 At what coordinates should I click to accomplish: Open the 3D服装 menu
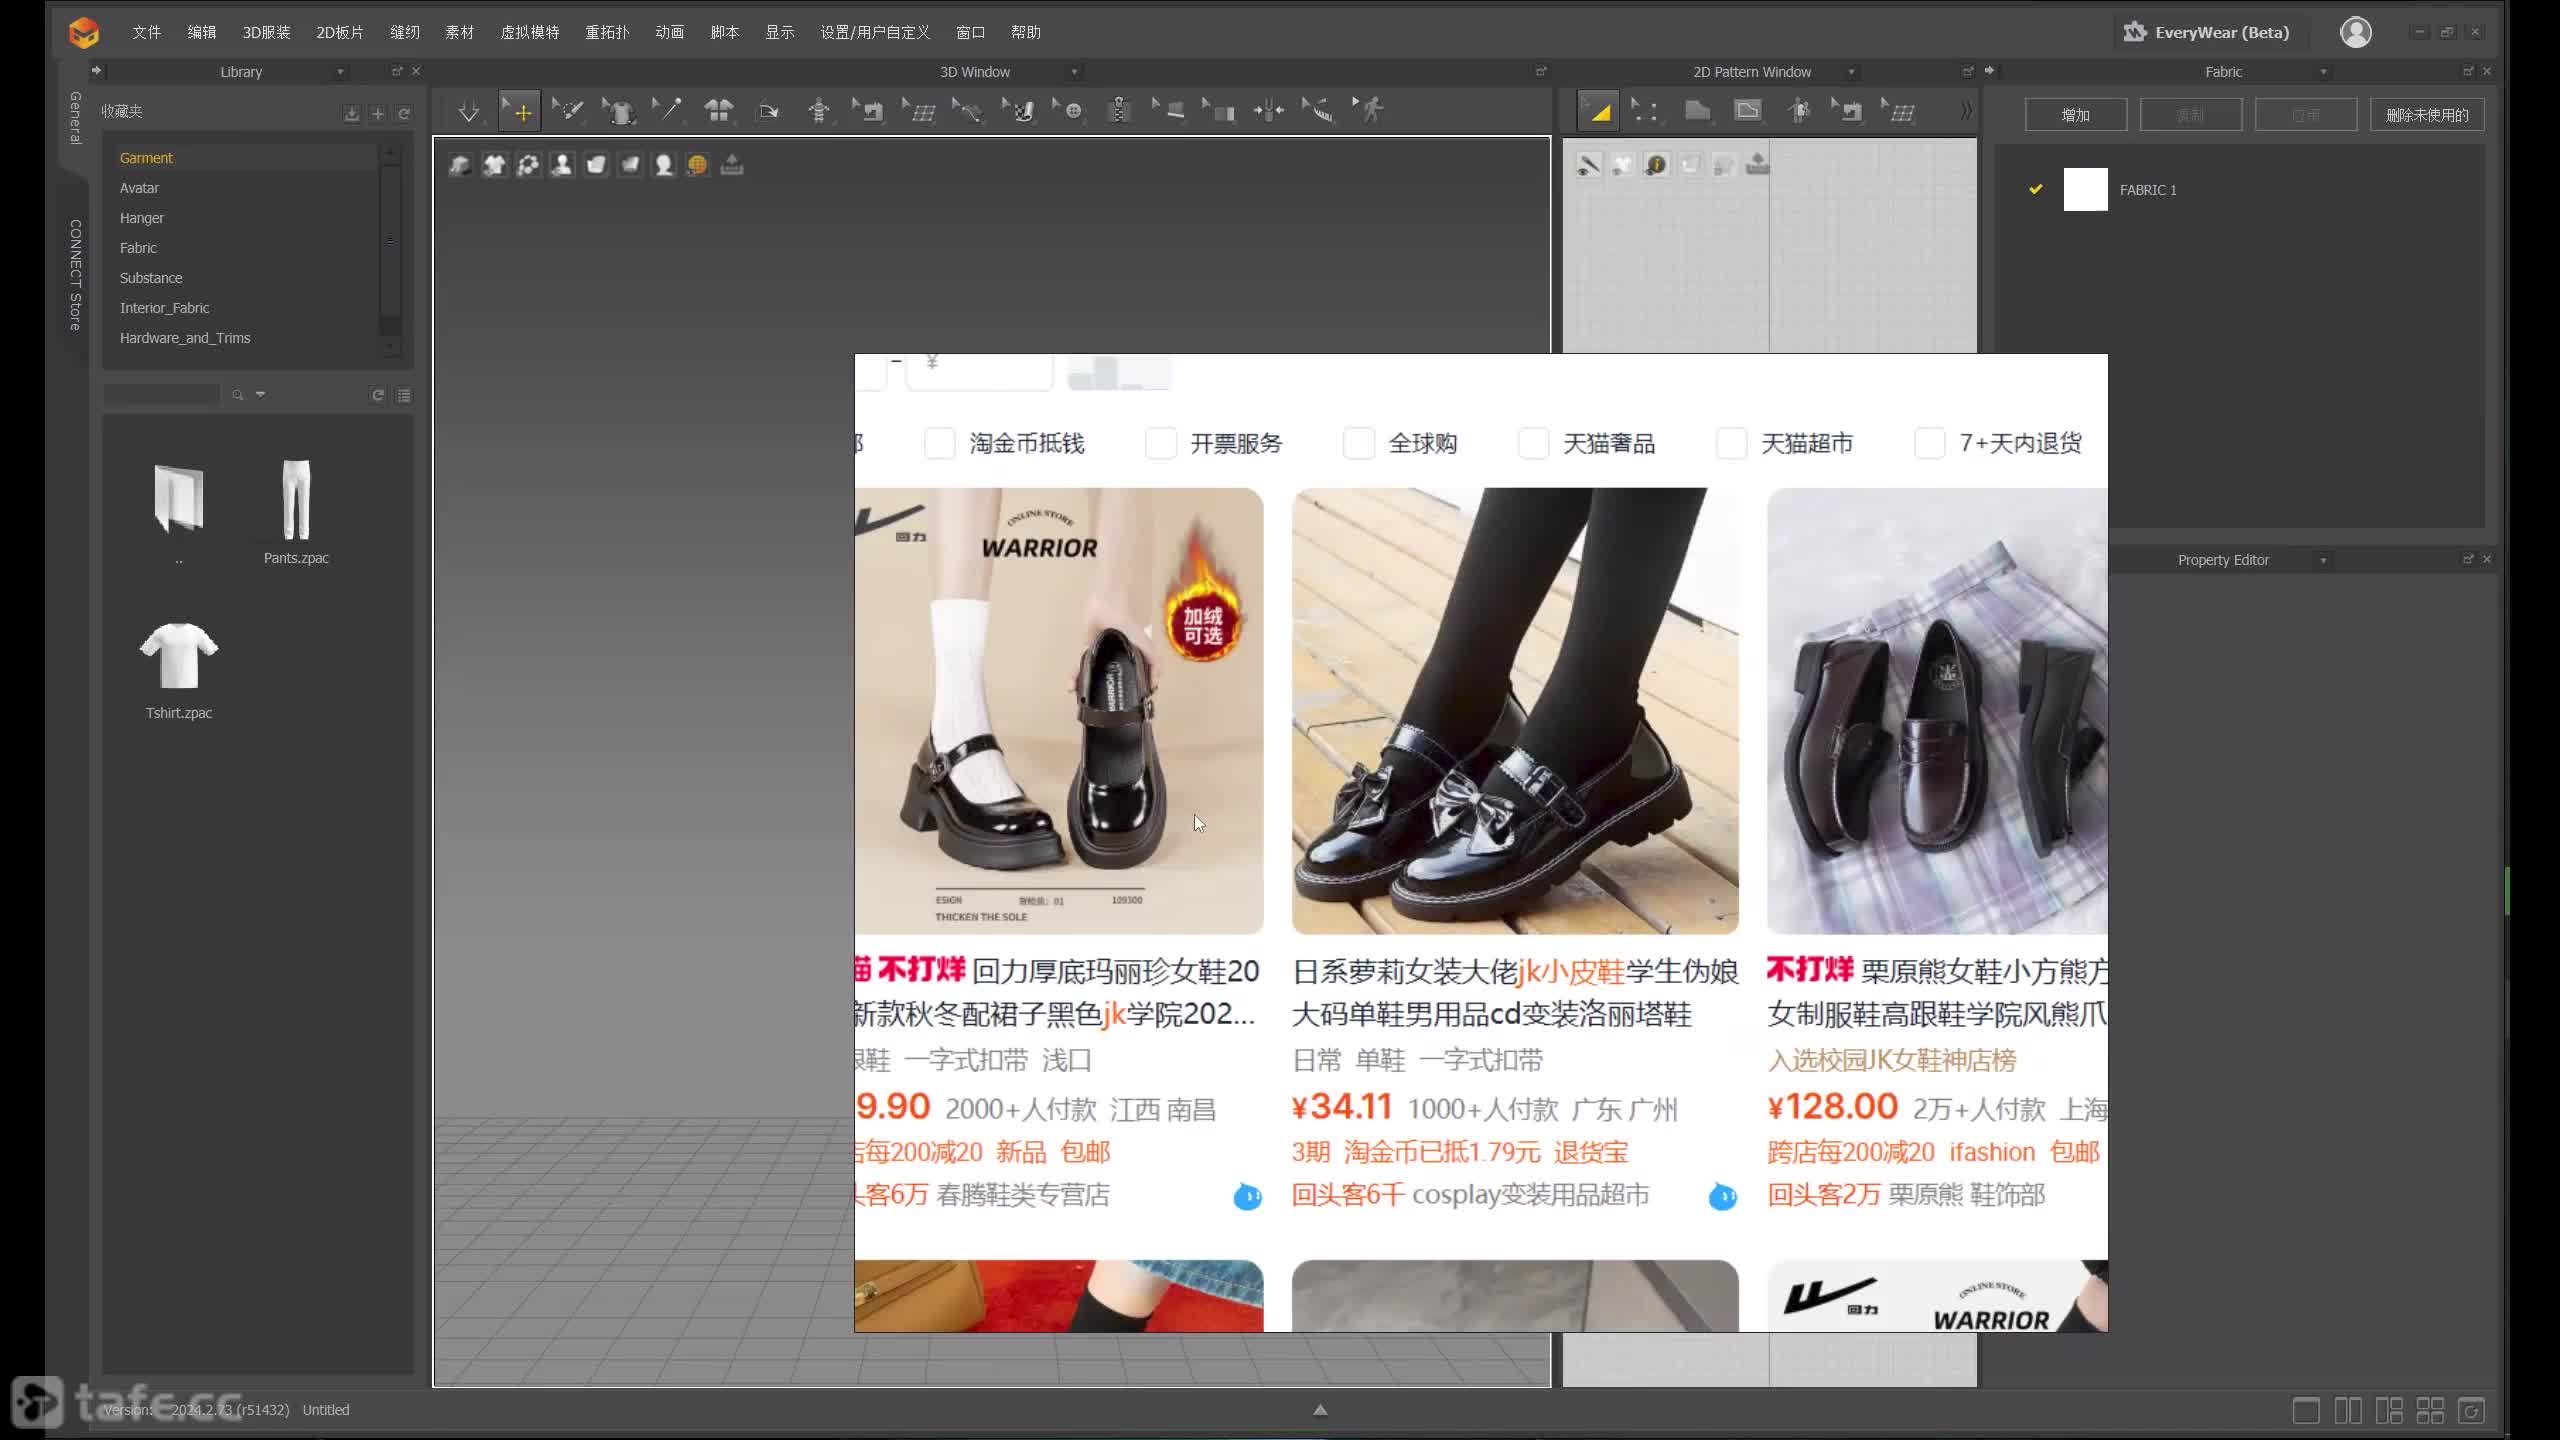[266, 32]
